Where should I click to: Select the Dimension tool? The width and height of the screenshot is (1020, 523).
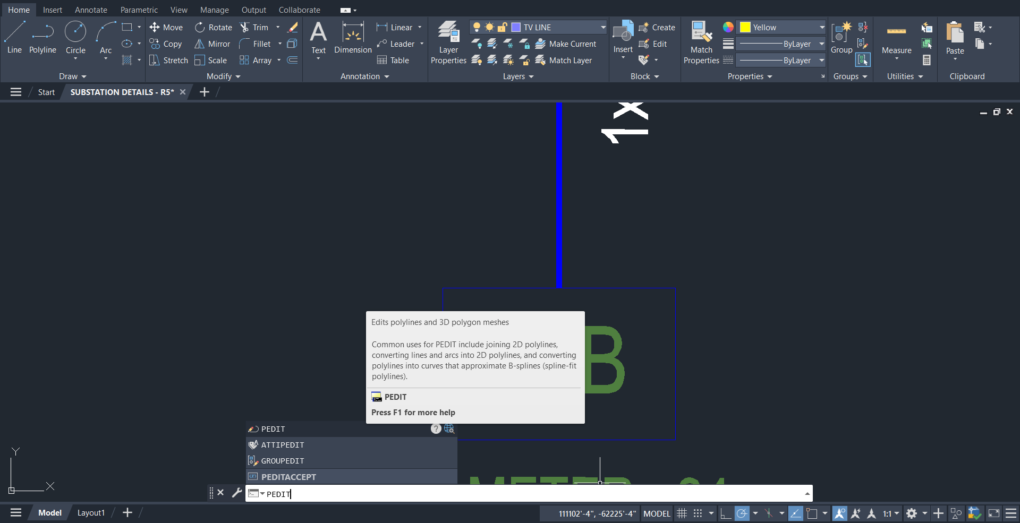click(x=353, y=38)
